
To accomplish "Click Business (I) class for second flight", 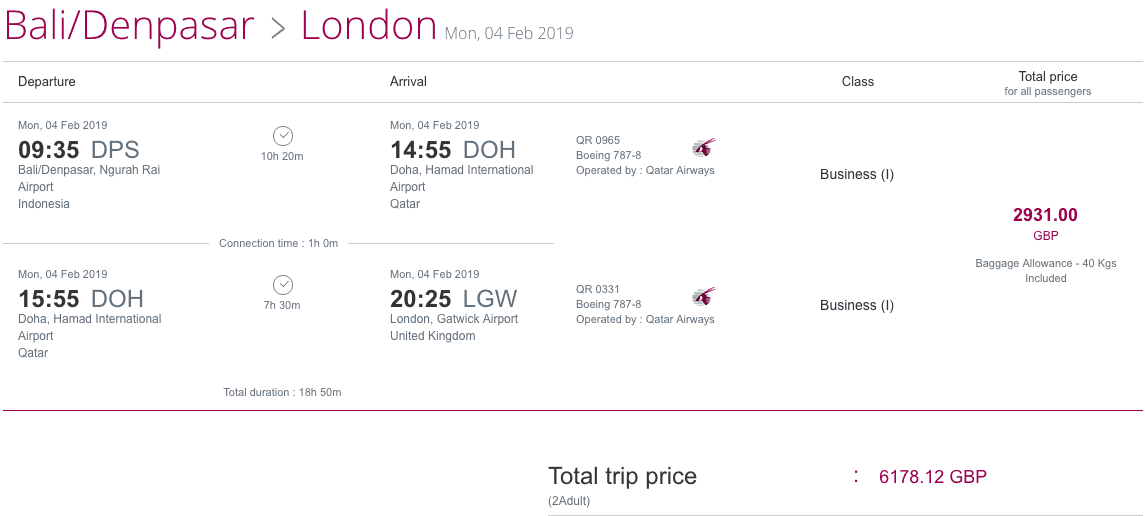I will click(857, 305).
